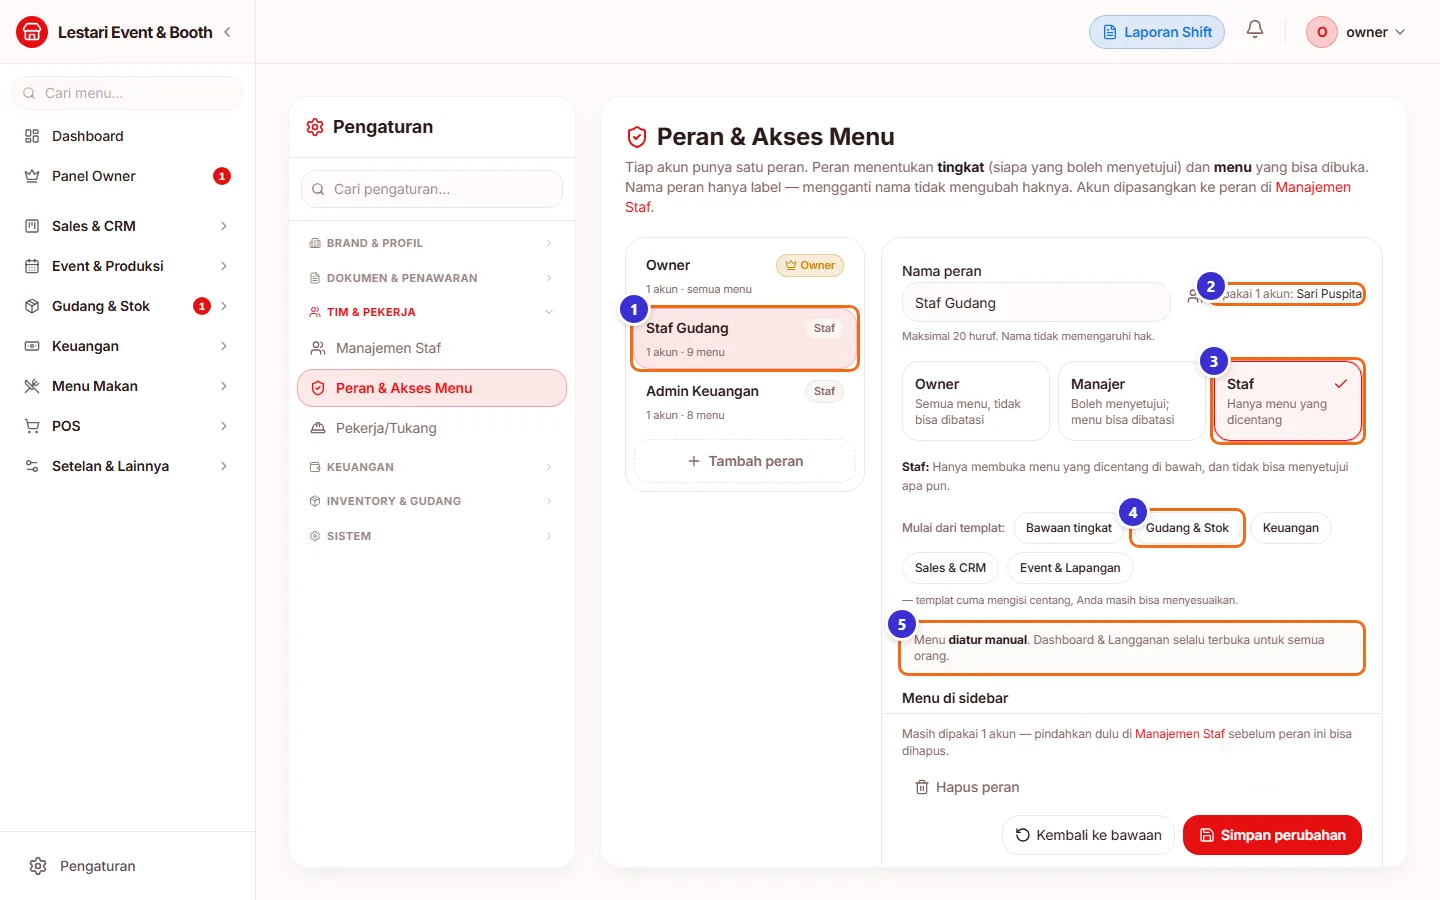Click Simpan perubahan button
Image resolution: width=1440 pixels, height=900 pixels.
[x=1272, y=835]
